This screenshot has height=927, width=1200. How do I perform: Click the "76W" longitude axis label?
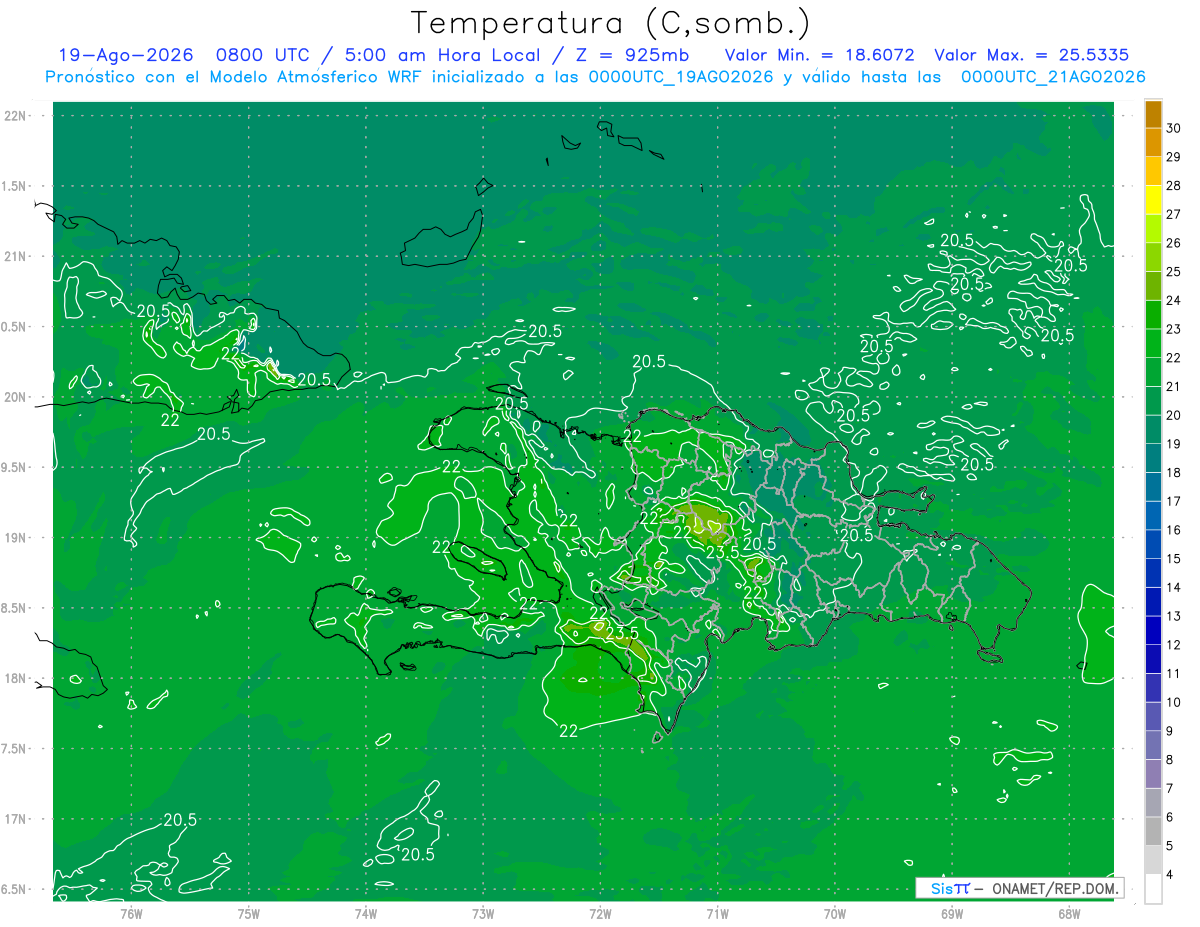click(131, 913)
